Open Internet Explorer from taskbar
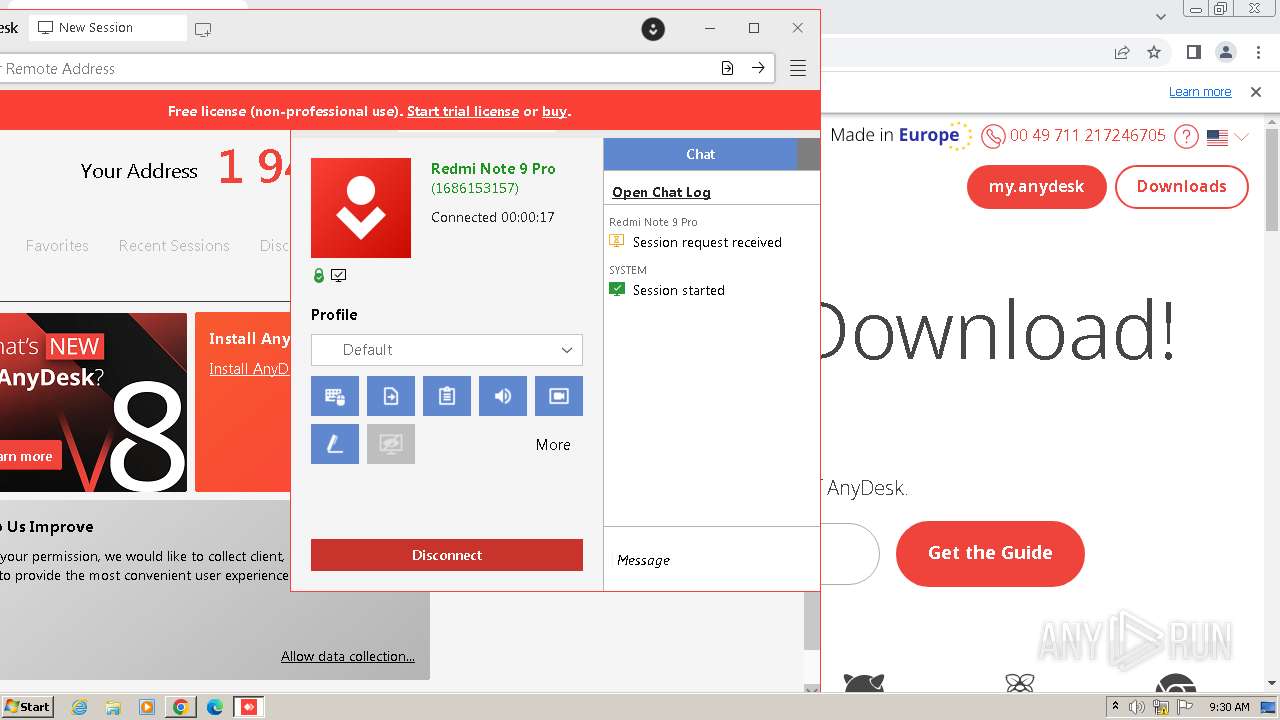Viewport: 1280px width, 720px height. pos(79,707)
